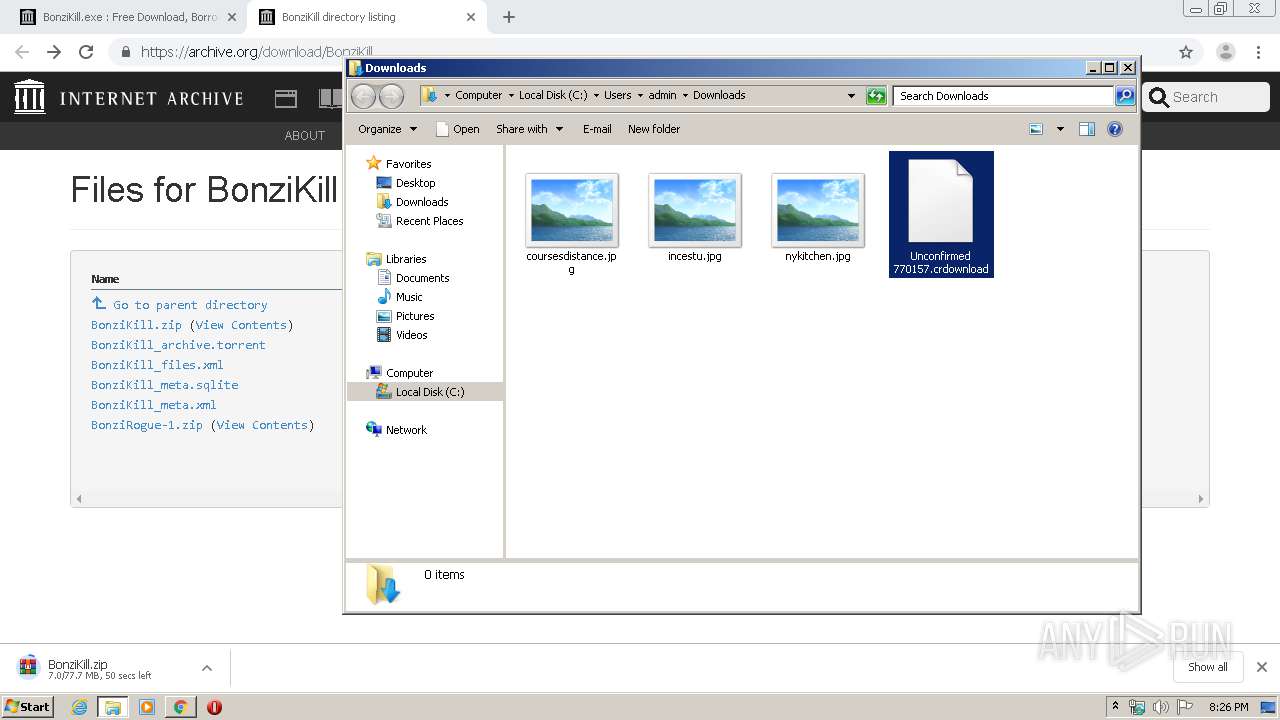
Task: Open BonziKill_files.xml link
Action: click(x=157, y=365)
